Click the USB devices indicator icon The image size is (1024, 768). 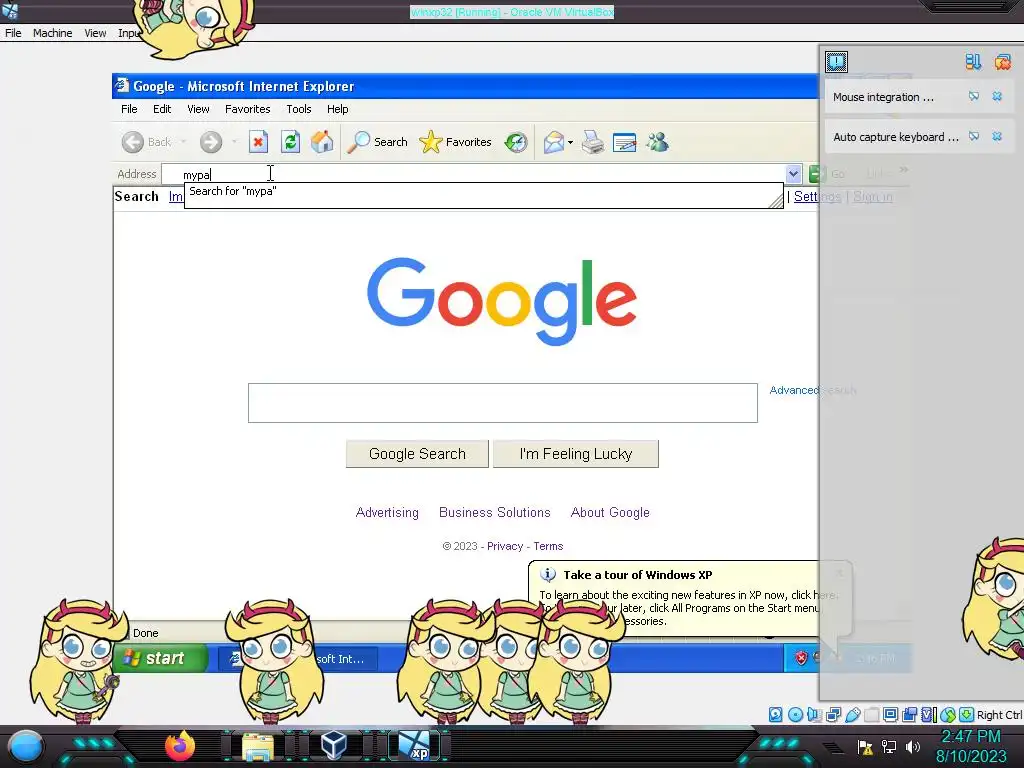click(852, 714)
